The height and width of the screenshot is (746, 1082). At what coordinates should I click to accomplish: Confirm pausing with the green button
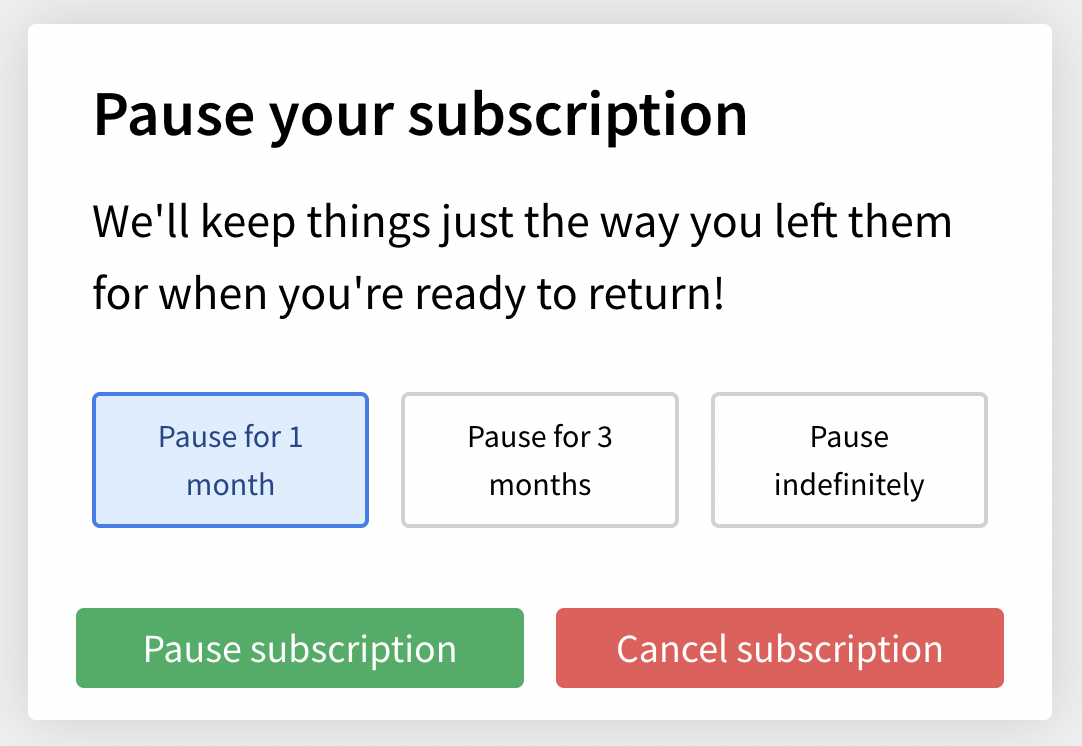(x=300, y=648)
